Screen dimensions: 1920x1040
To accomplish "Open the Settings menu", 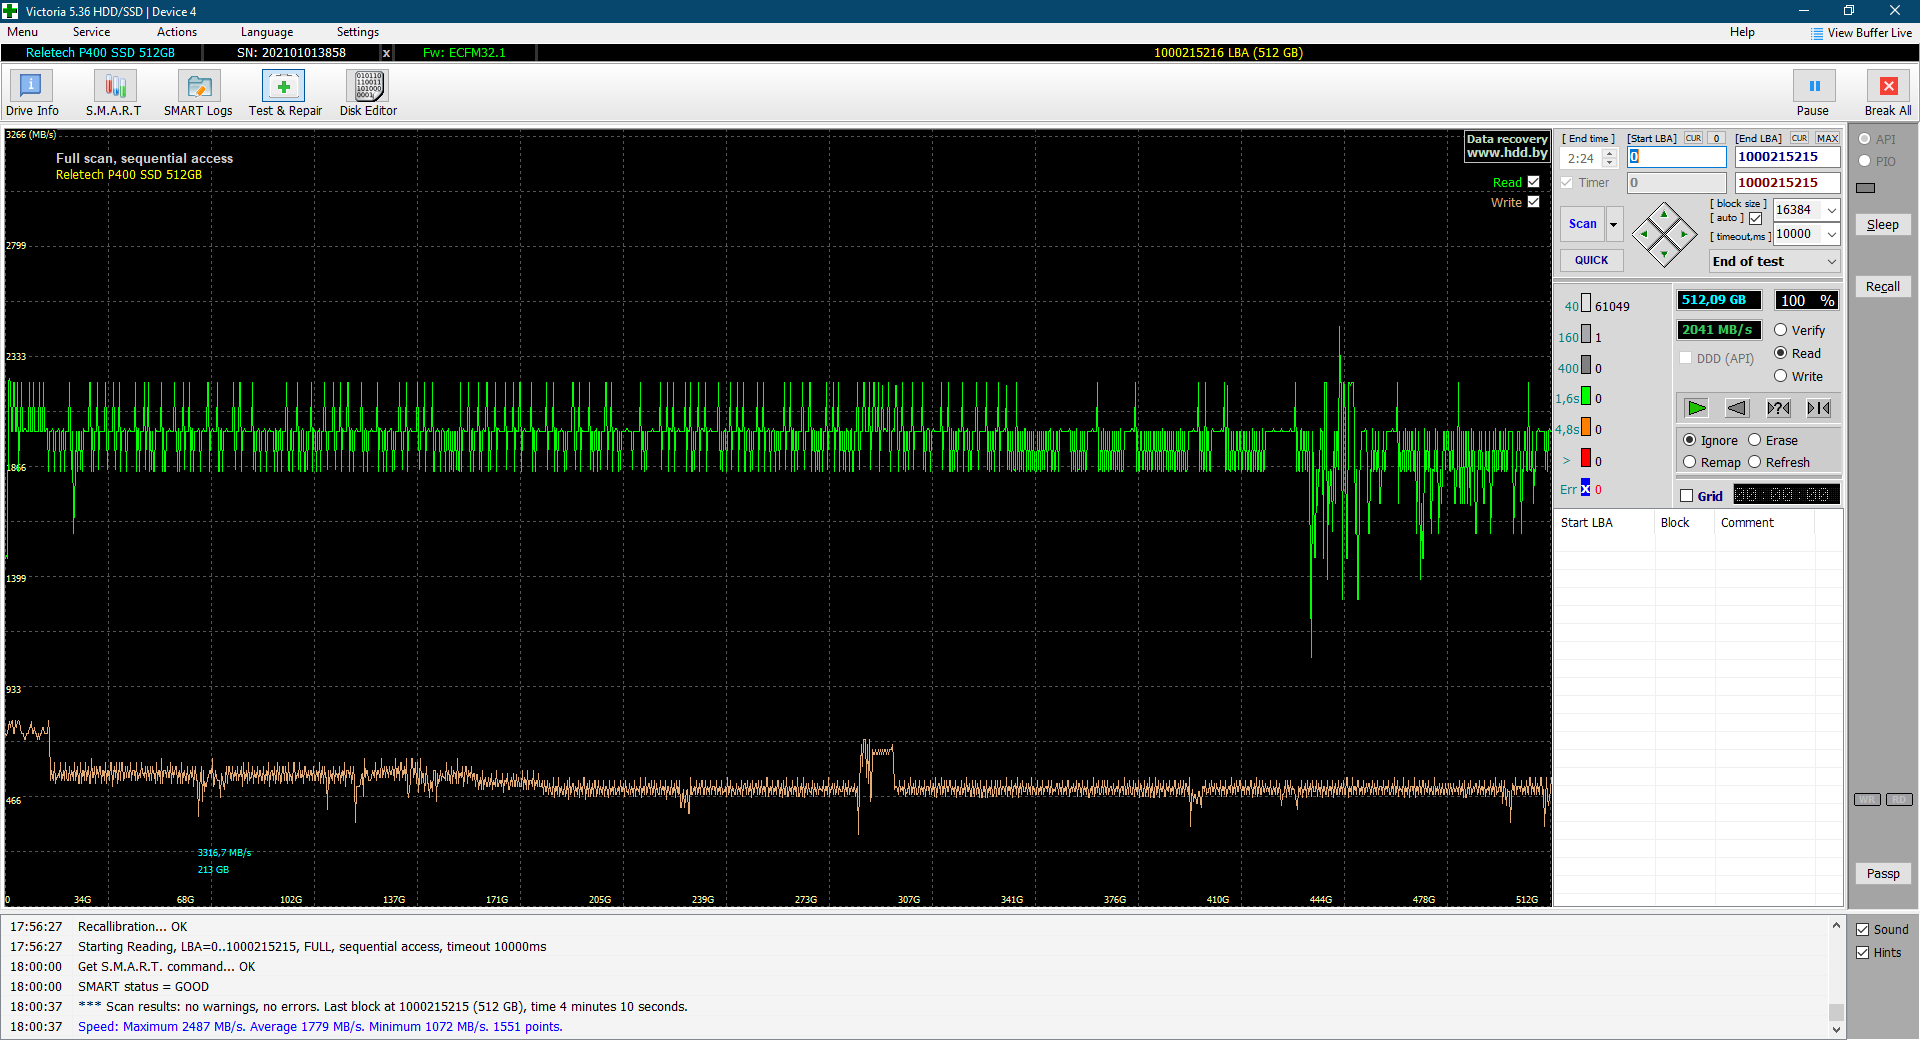I will click(x=358, y=32).
